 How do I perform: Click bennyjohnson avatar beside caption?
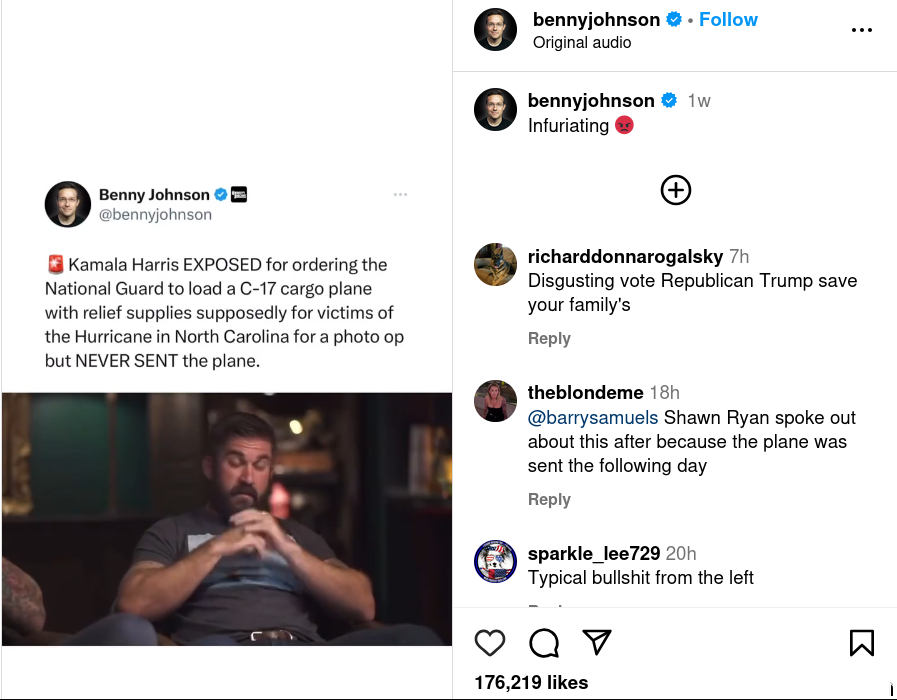tap(495, 110)
